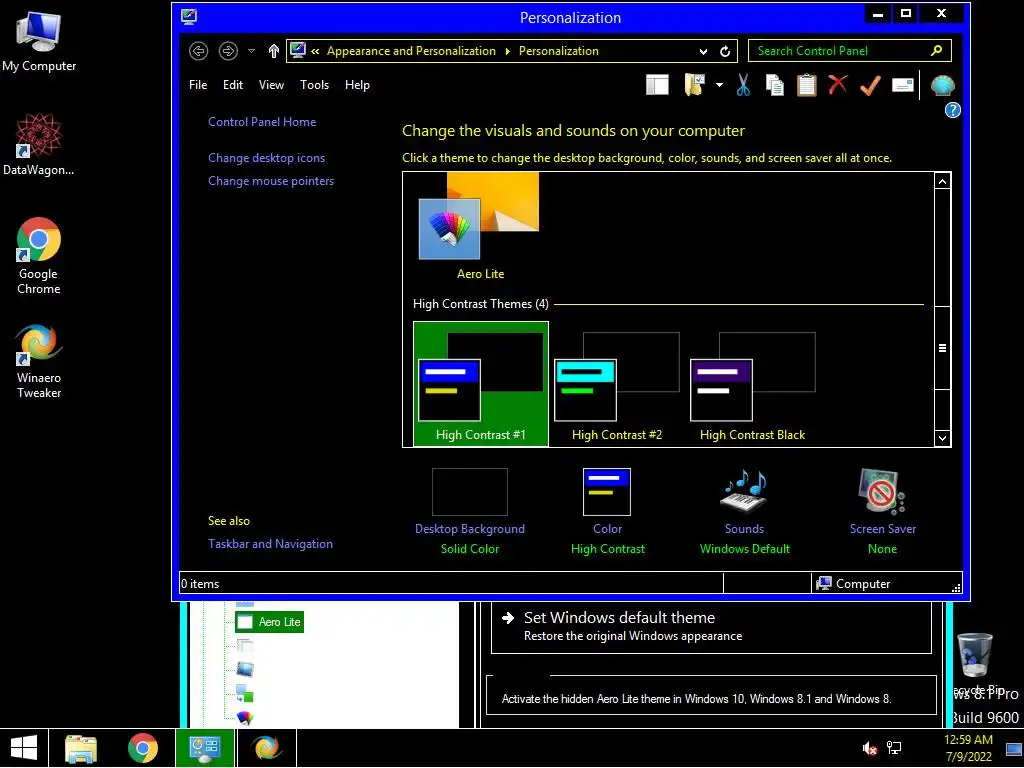
Task: Click the Copy pages icon
Action: tap(775, 85)
